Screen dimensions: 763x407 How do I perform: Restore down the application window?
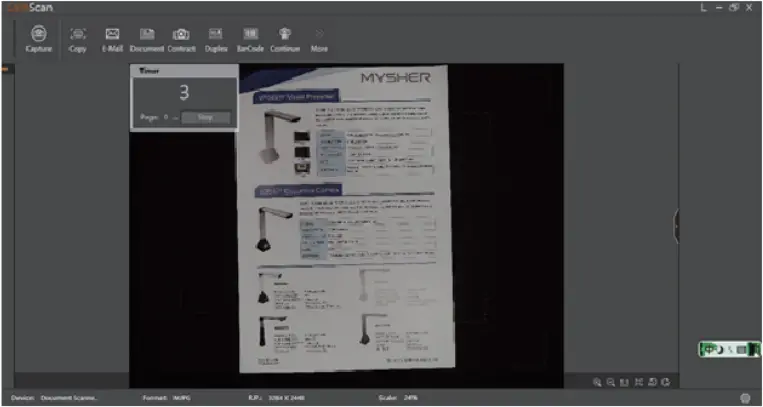click(x=734, y=8)
